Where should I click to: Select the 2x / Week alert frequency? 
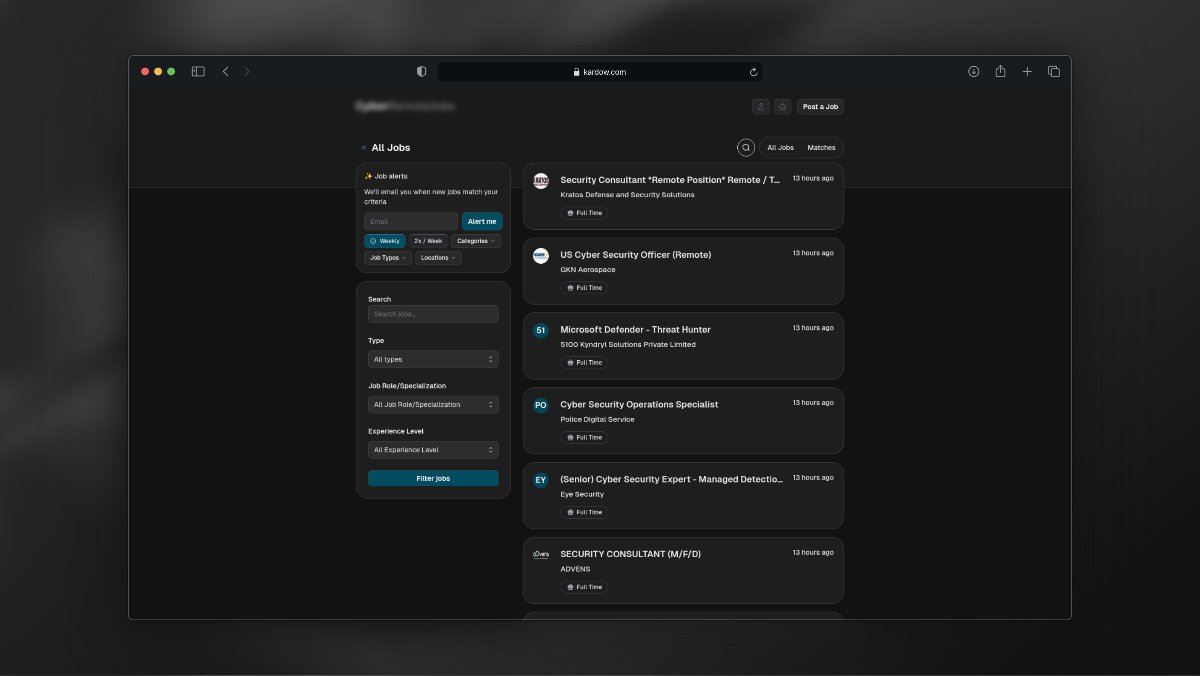pos(428,241)
